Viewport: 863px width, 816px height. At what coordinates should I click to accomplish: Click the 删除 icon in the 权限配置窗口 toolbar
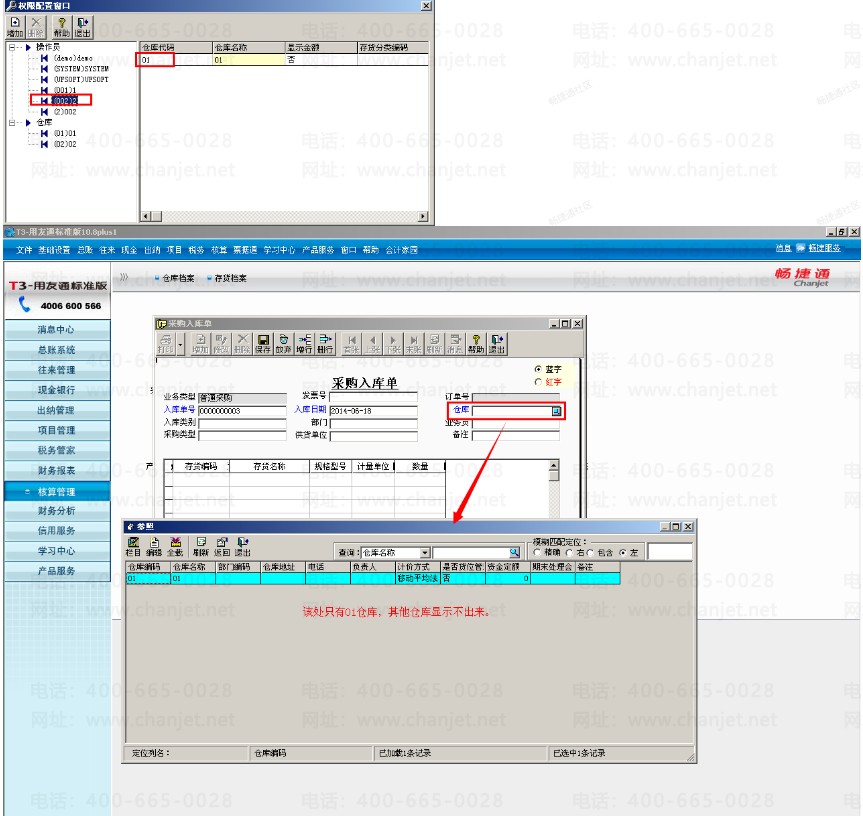(36, 27)
